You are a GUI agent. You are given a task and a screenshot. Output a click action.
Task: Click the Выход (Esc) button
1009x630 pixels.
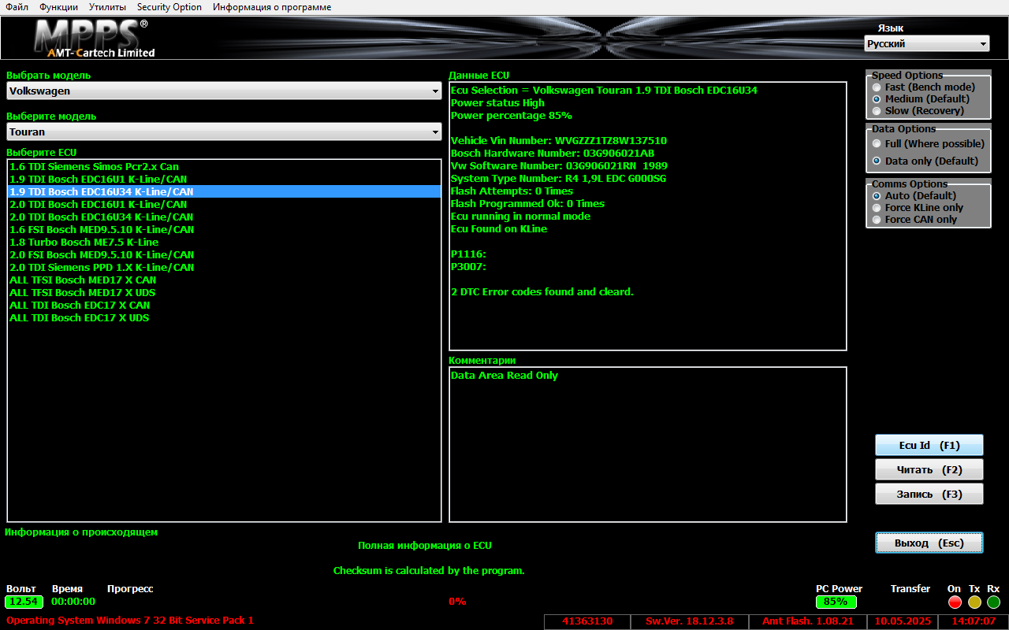[x=929, y=543]
